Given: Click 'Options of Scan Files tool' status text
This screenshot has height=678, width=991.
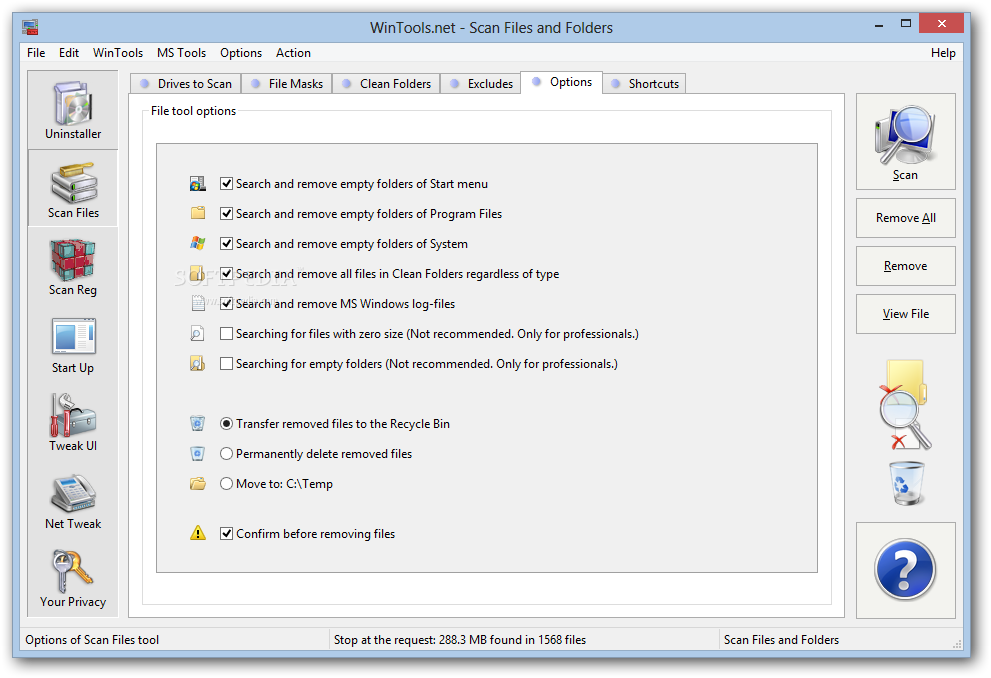Looking at the screenshot, I should (92, 639).
